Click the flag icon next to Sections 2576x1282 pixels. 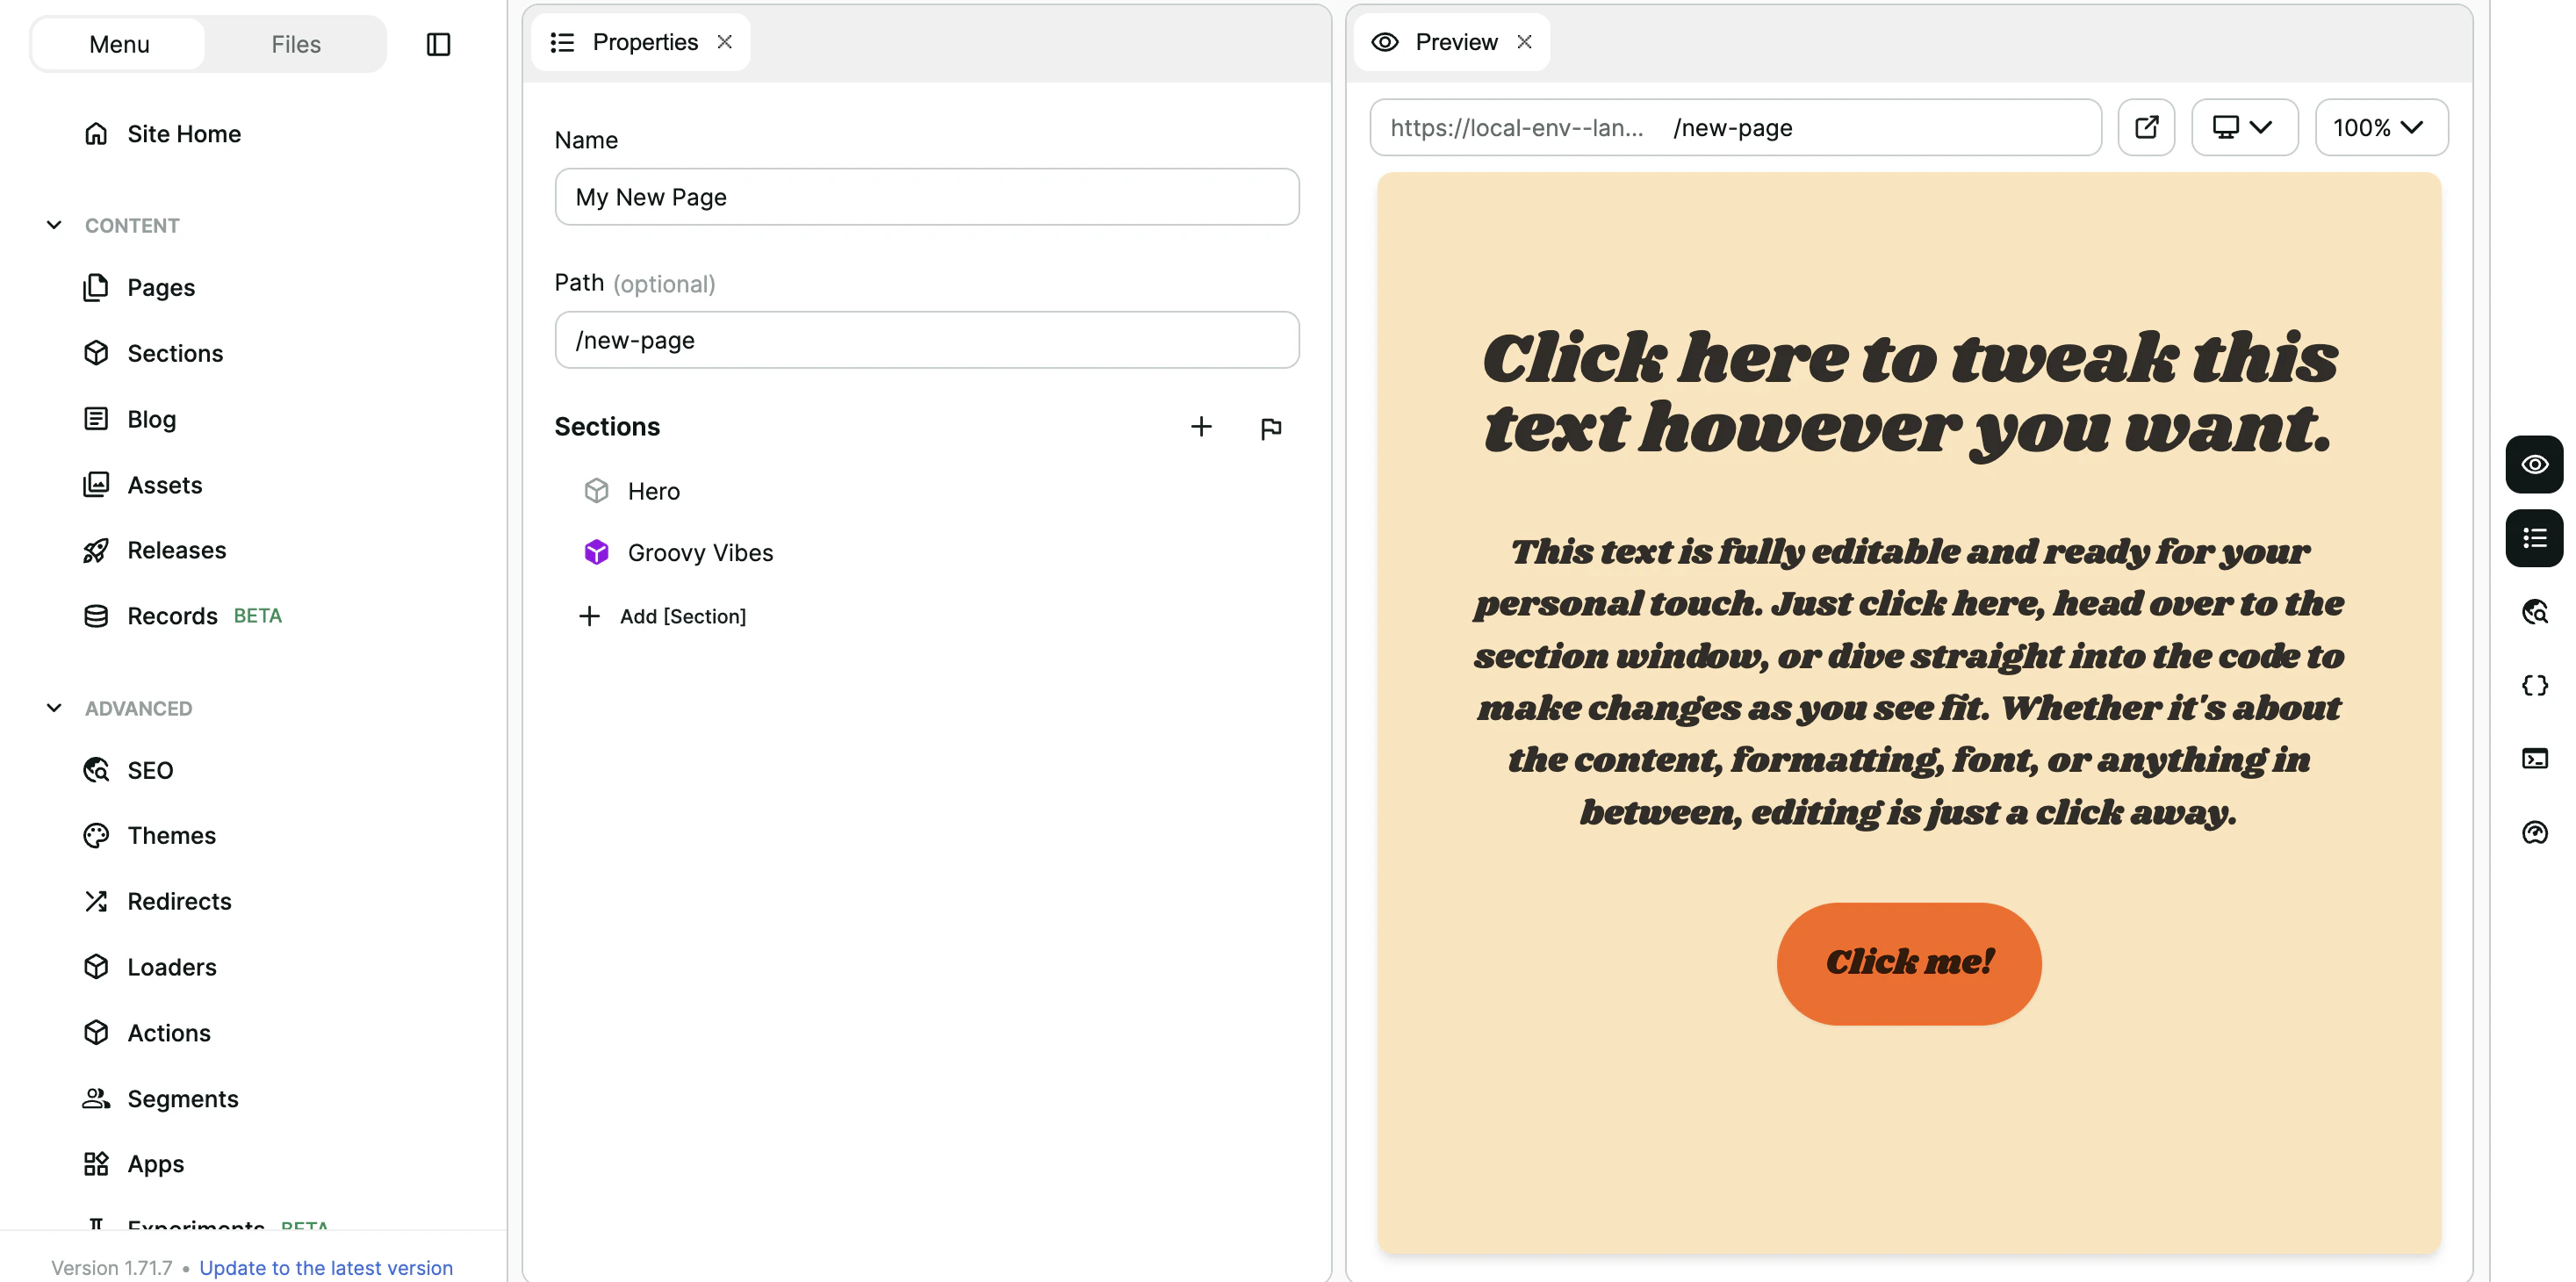coord(1270,428)
